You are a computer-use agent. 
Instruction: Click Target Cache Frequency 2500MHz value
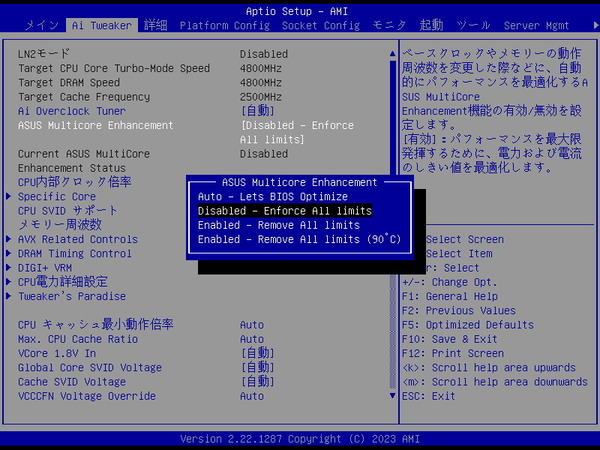click(261, 97)
